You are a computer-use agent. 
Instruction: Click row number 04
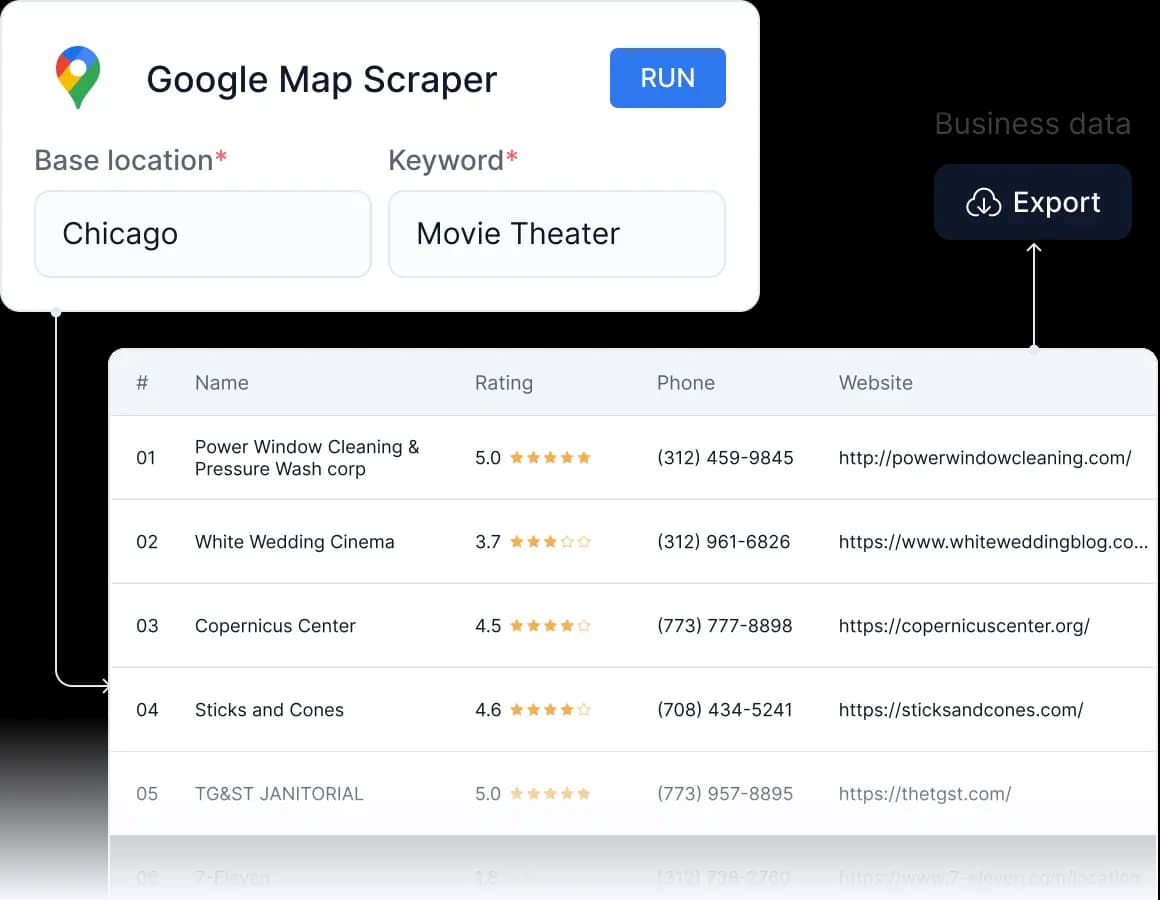point(146,710)
